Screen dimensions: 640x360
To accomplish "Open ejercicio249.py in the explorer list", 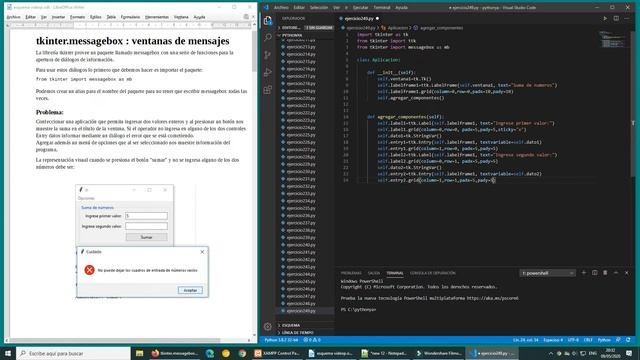I will [x=300, y=311].
